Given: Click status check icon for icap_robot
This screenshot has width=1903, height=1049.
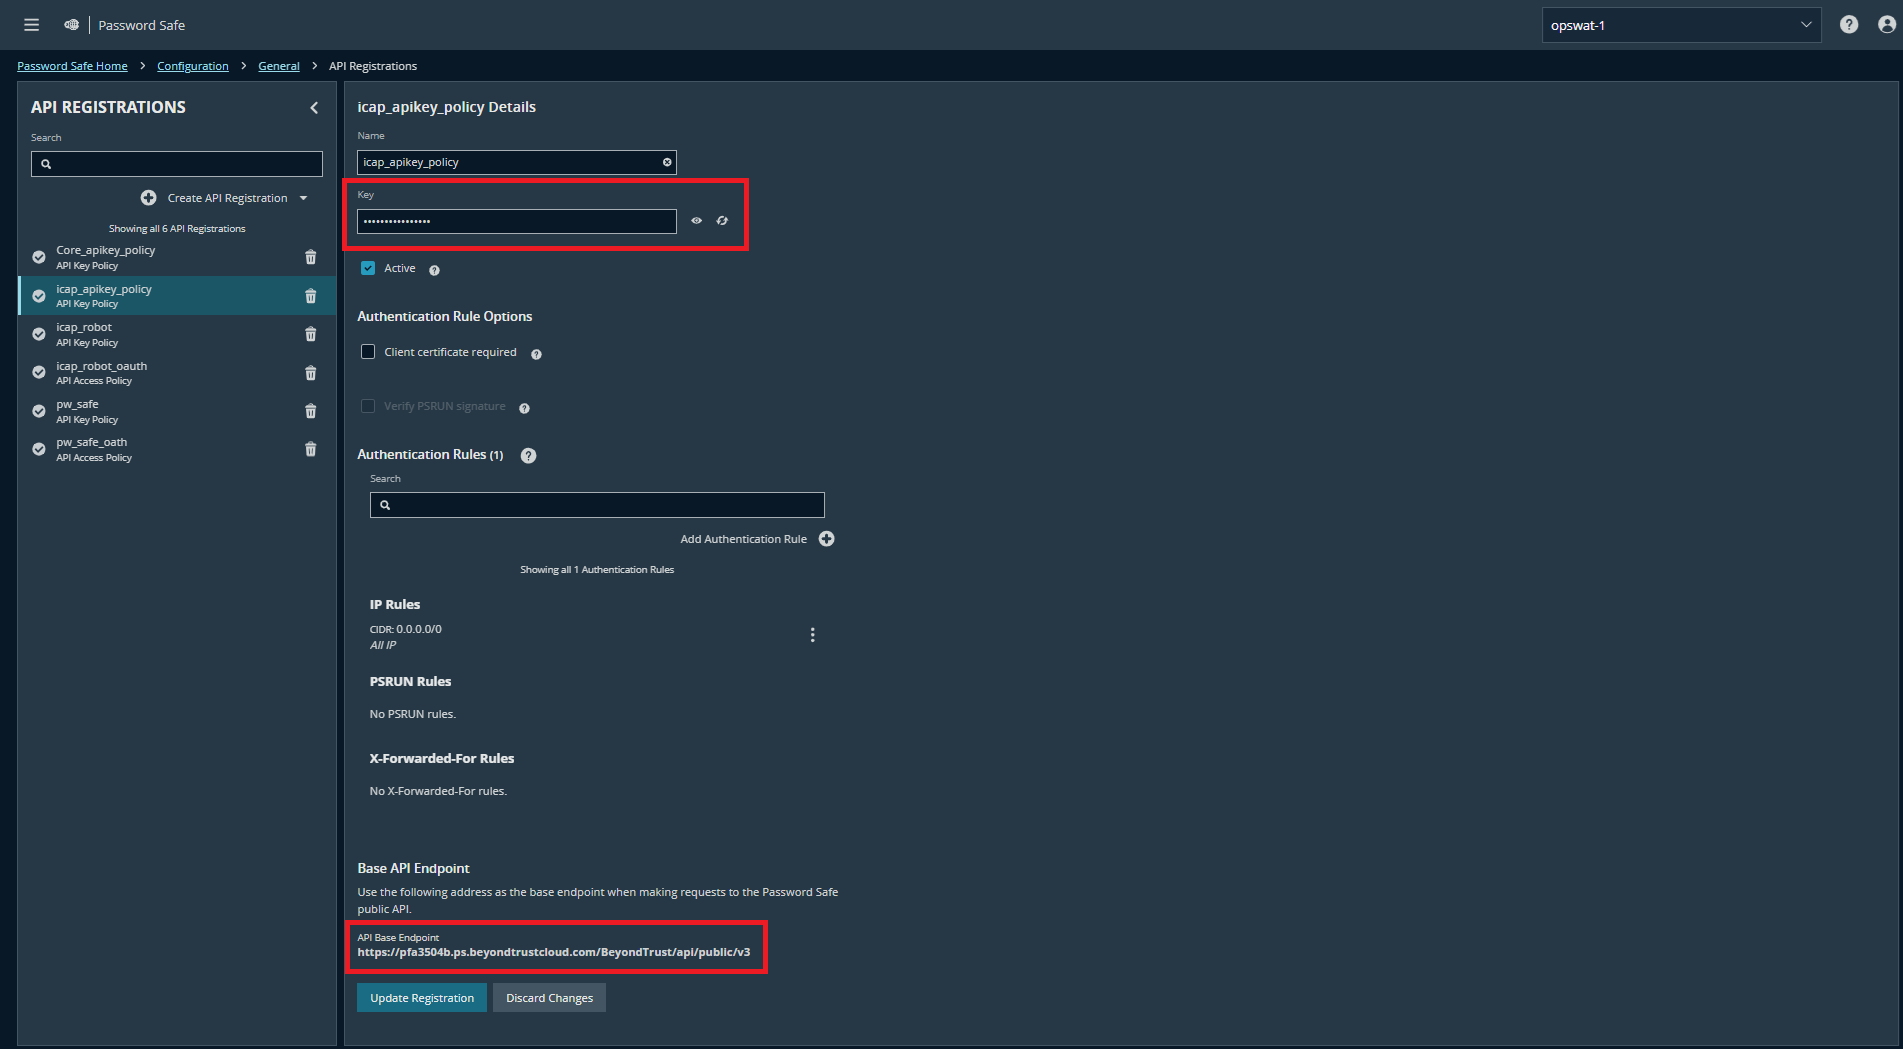Looking at the screenshot, I should click(x=39, y=334).
